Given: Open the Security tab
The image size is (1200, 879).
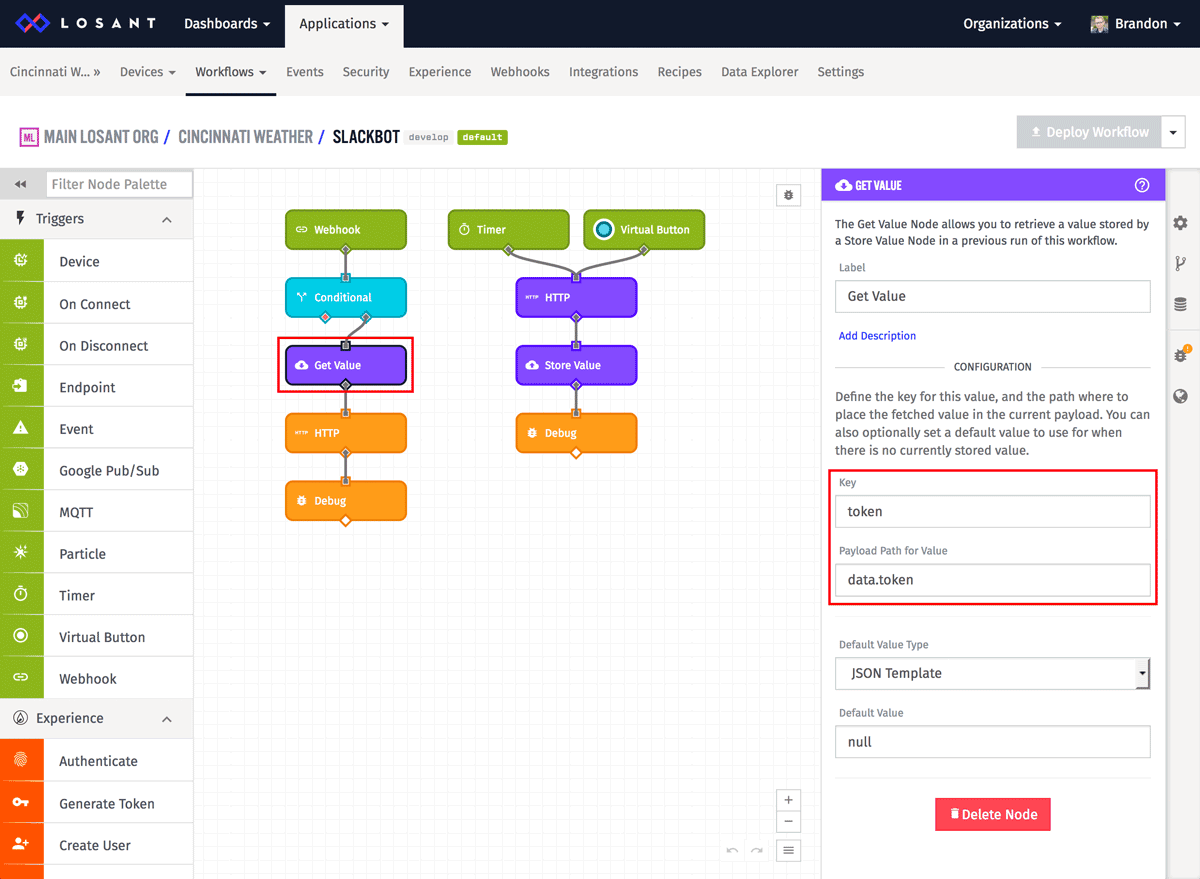Looking at the screenshot, I should tap(366, 72).
